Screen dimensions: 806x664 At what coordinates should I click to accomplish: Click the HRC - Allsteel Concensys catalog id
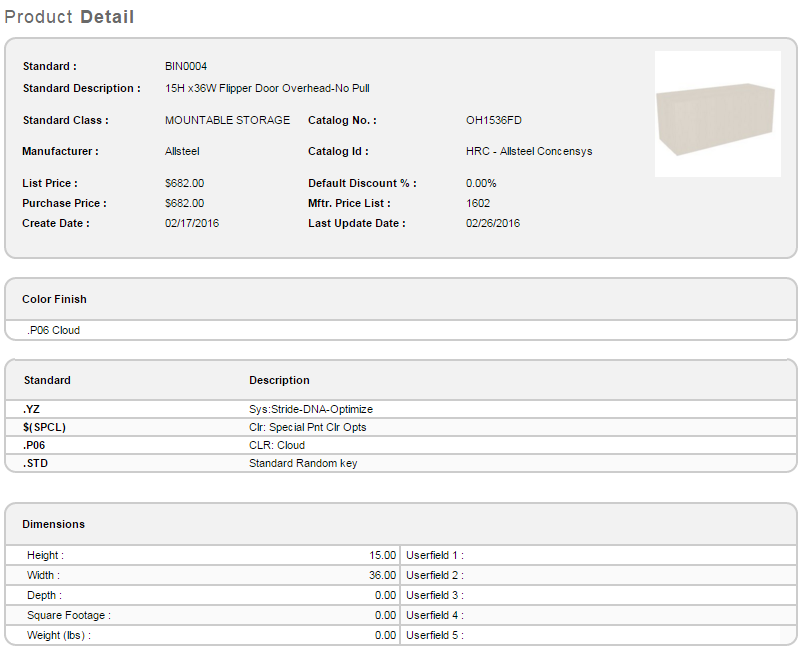pyautogui.click(x=529, y=151)
